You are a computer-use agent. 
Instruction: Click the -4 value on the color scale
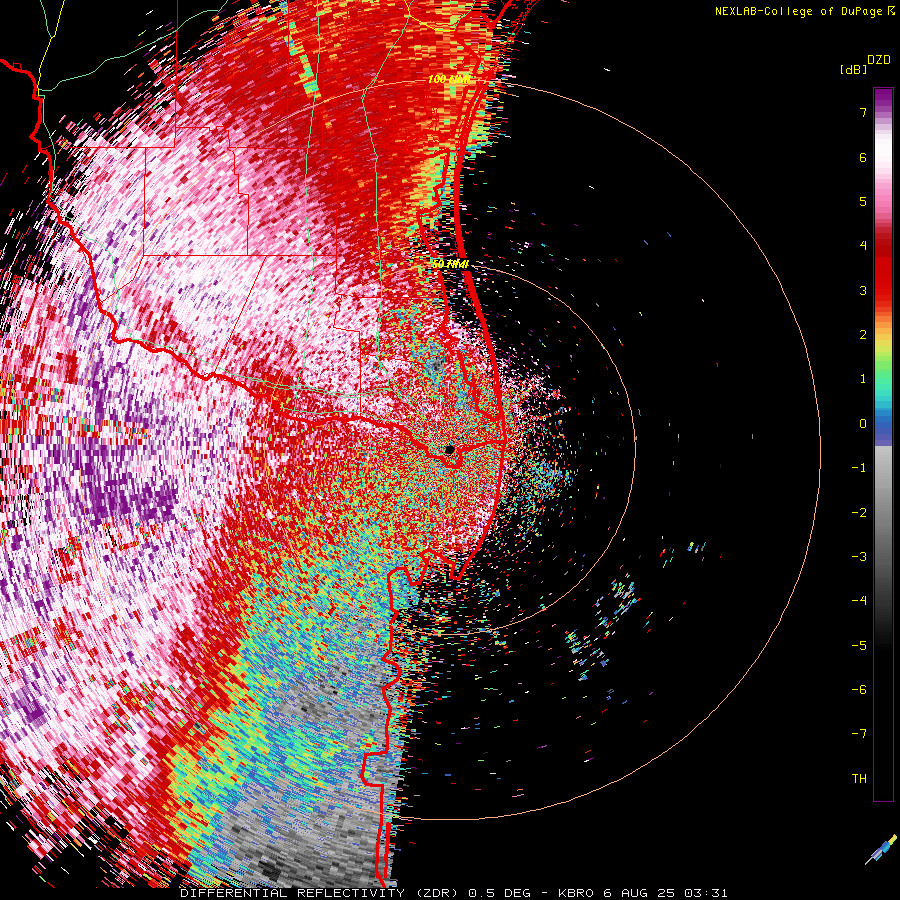click(x=859, y=601)
